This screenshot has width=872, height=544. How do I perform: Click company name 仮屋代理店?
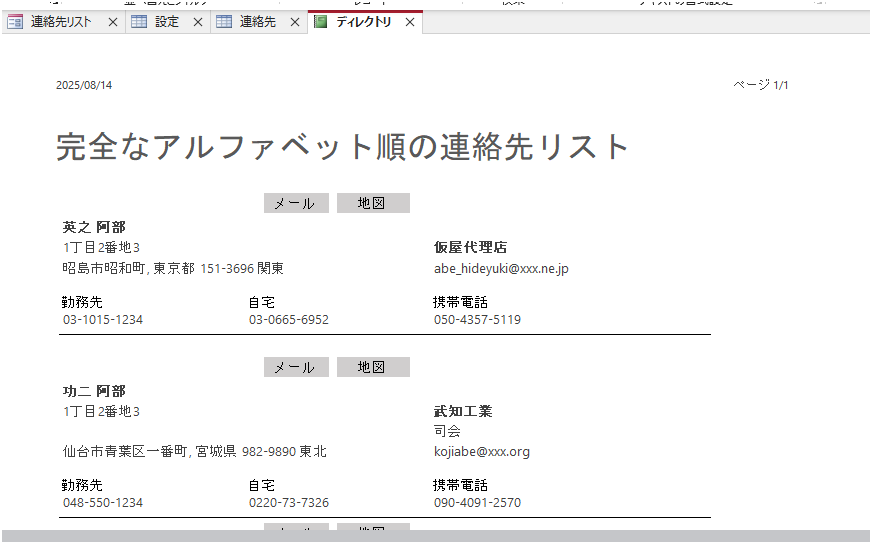pos(470,248)
